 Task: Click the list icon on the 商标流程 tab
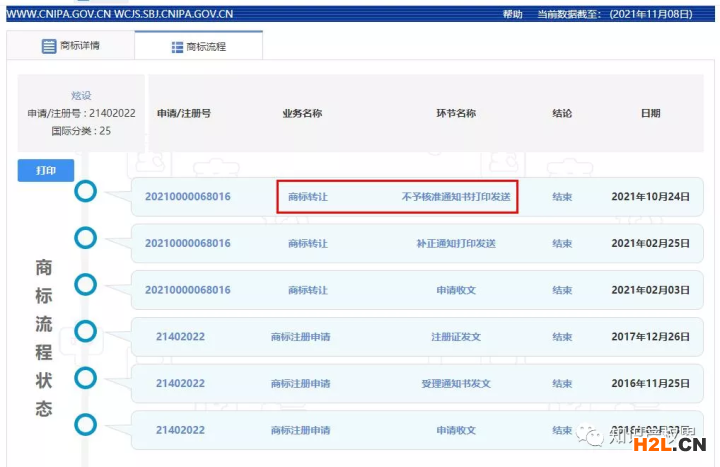pos(177,47)
